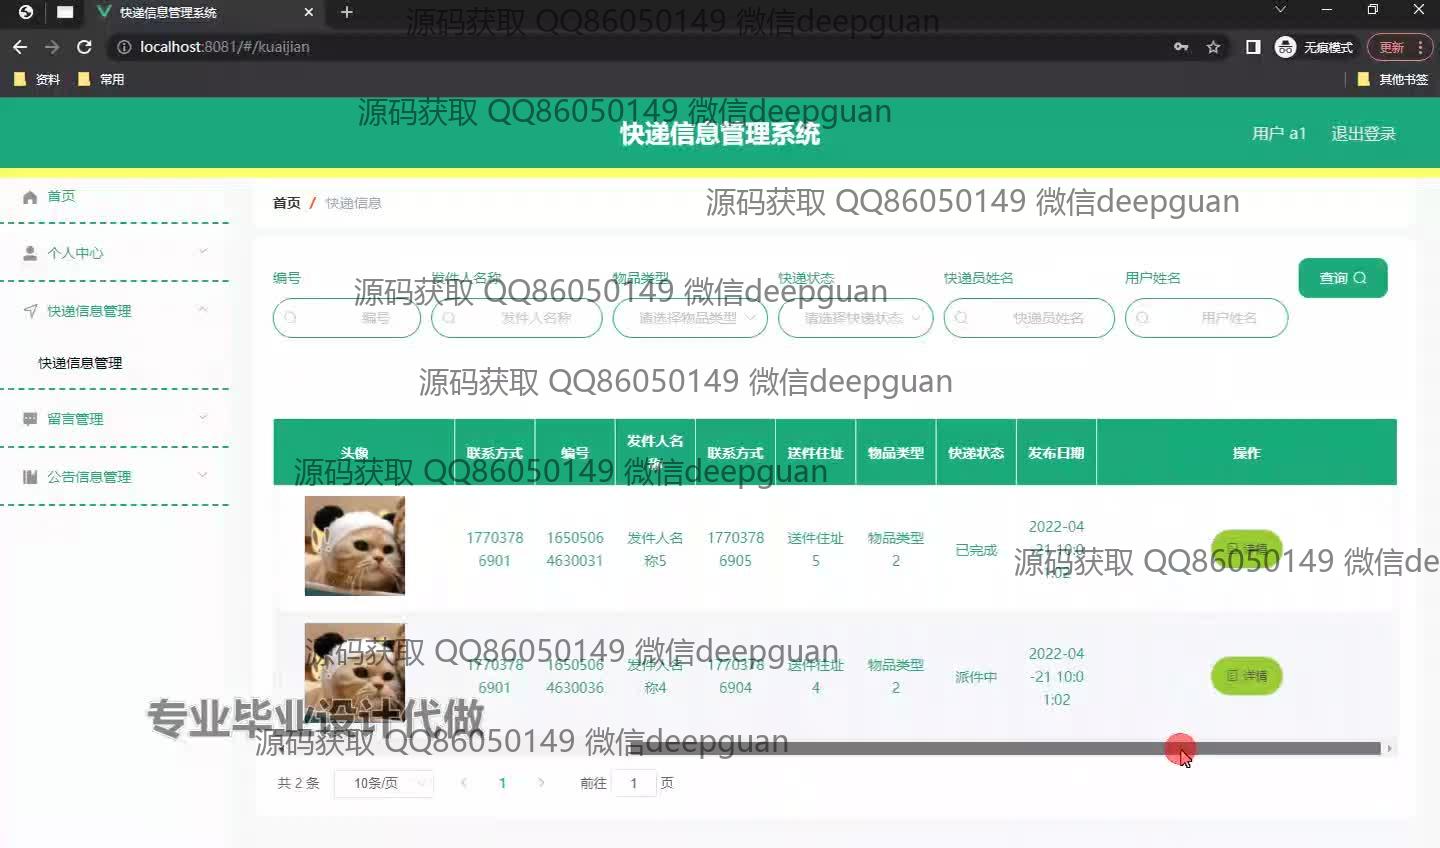Click the 快递信息管理 paper-plane icon
Image resolution: width=1440 pixels, height=848 pixels.
[x=29, y=311]
